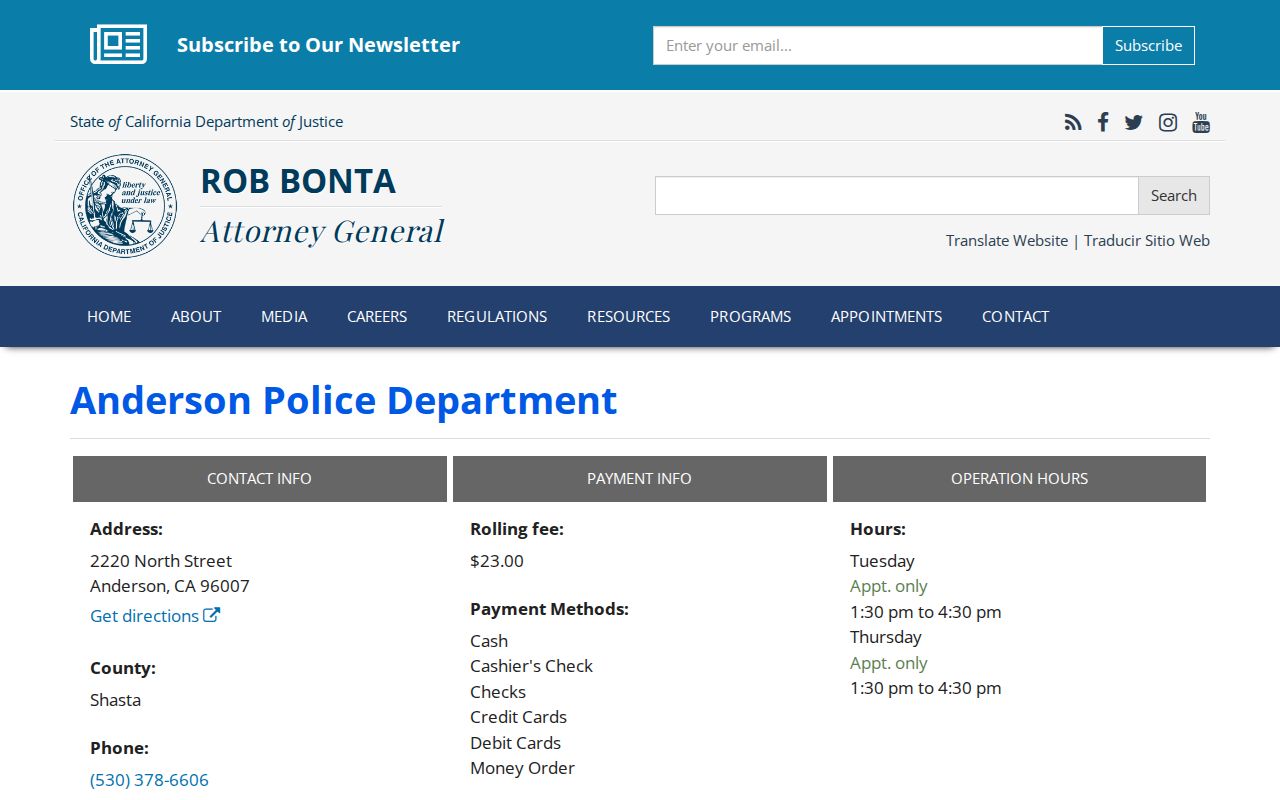This screenshot has width=1280, height=800.
Task: Open the REGULATIONS menu
Action: click(x=497, y=316)
